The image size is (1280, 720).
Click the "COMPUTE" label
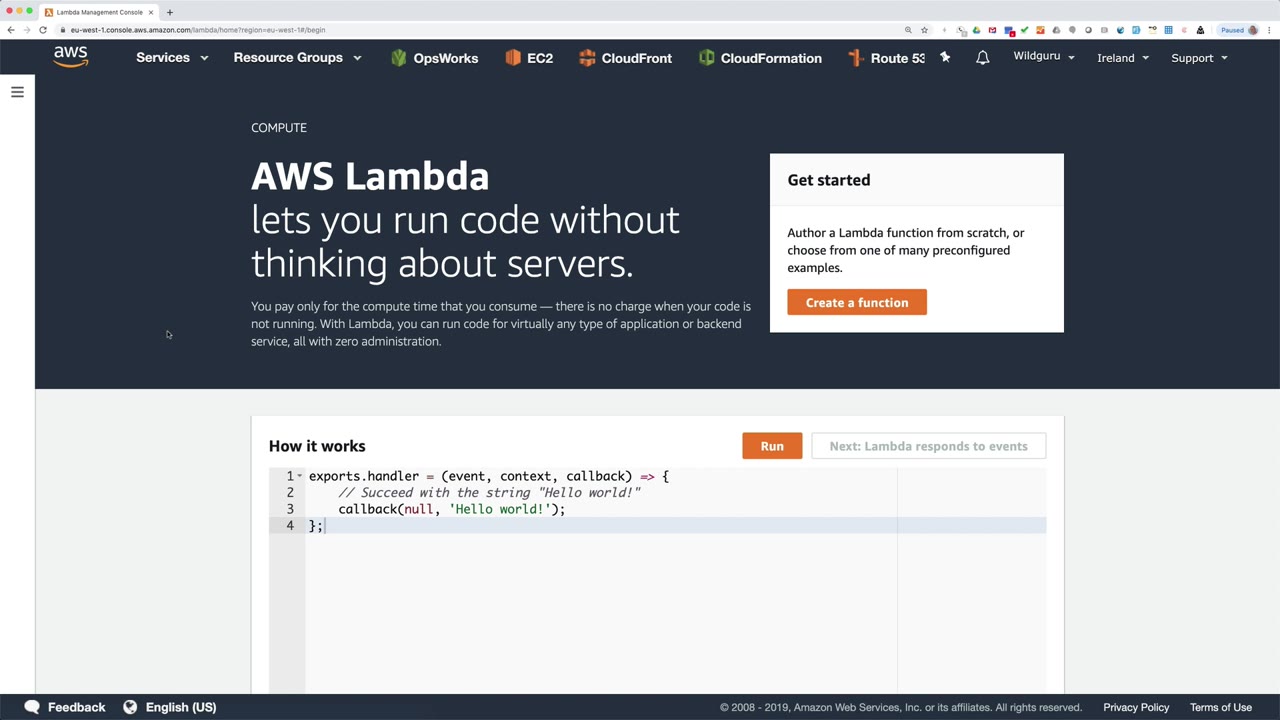(x=279, y=128)
